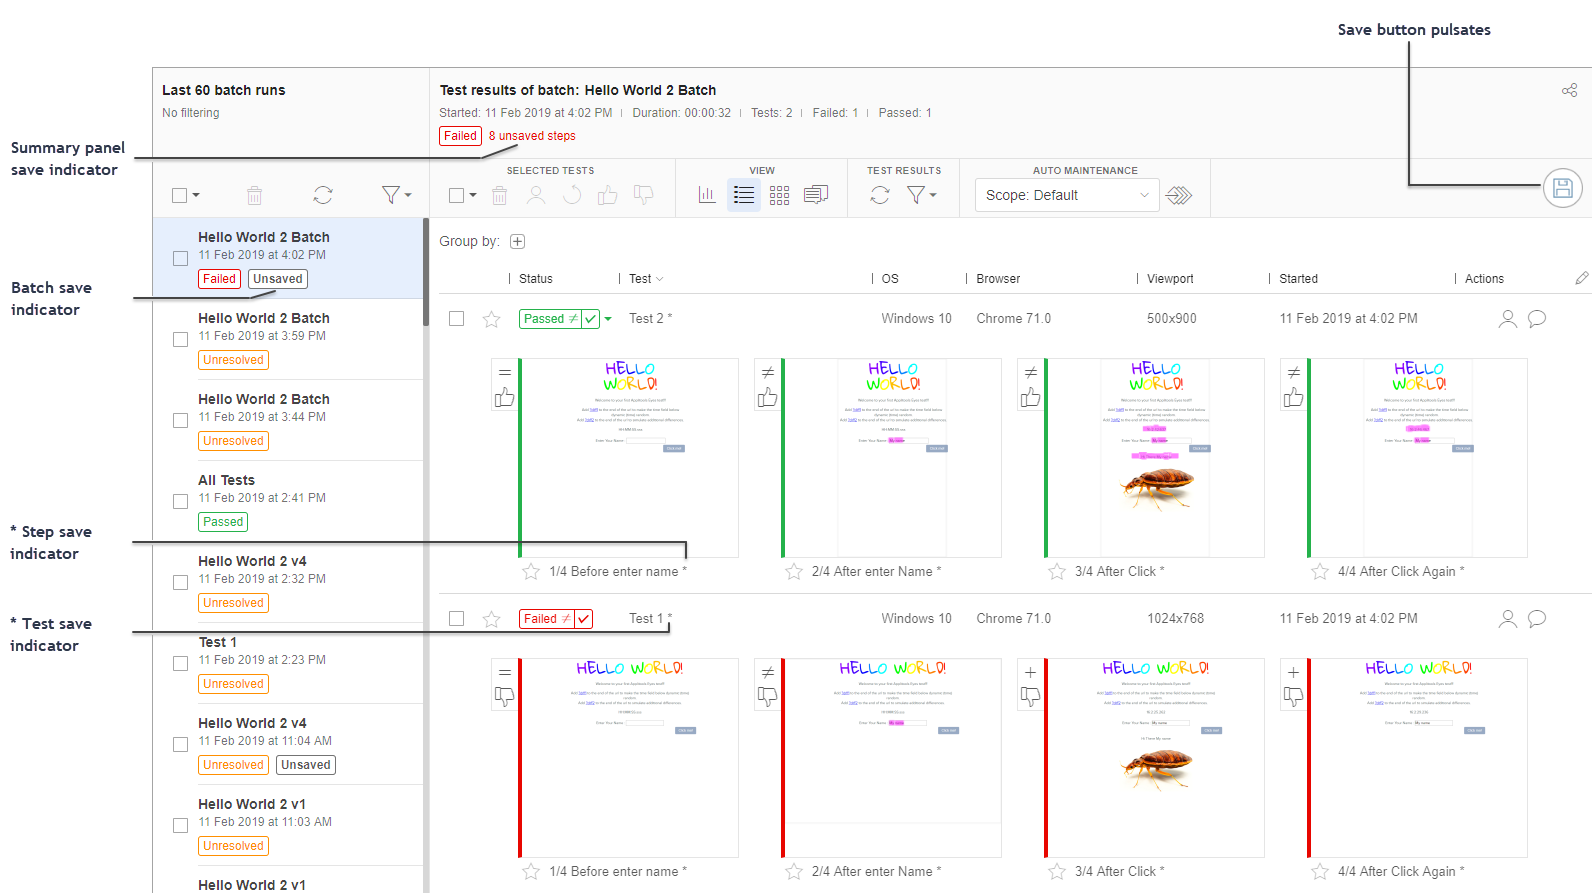Refresh the batch runs list

(322, 195)
